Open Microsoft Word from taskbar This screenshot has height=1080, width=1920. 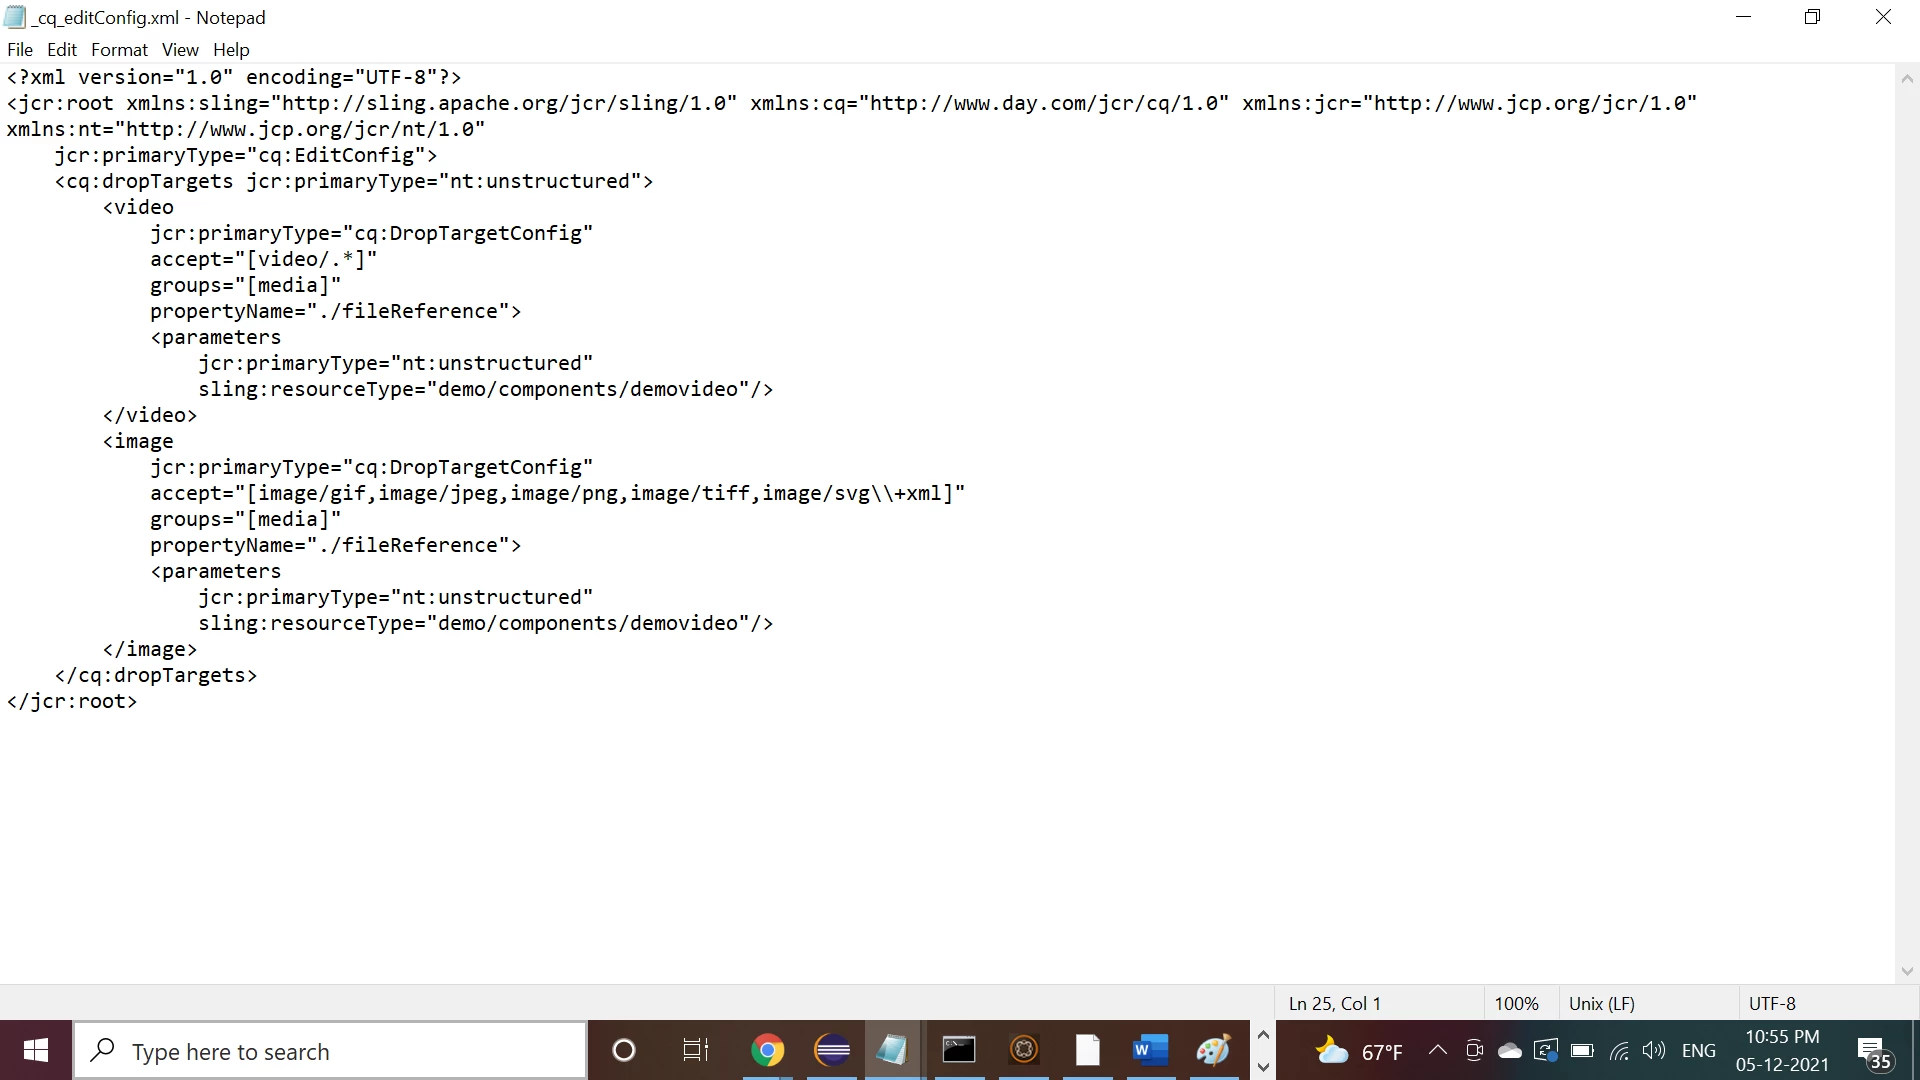(1150, 1051)
